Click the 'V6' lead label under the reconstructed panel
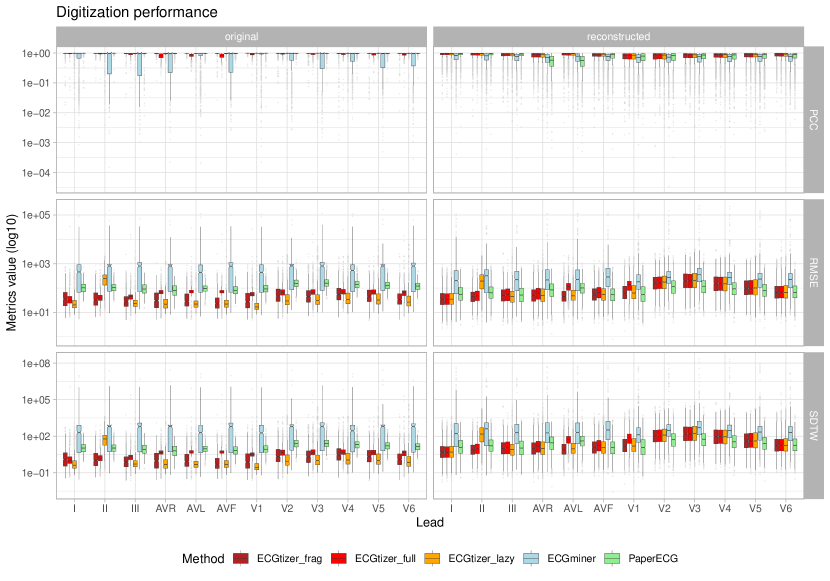Image resolution: width=830 pixels, height=581 pixels. pyautogui.click(x=786, y=509)
